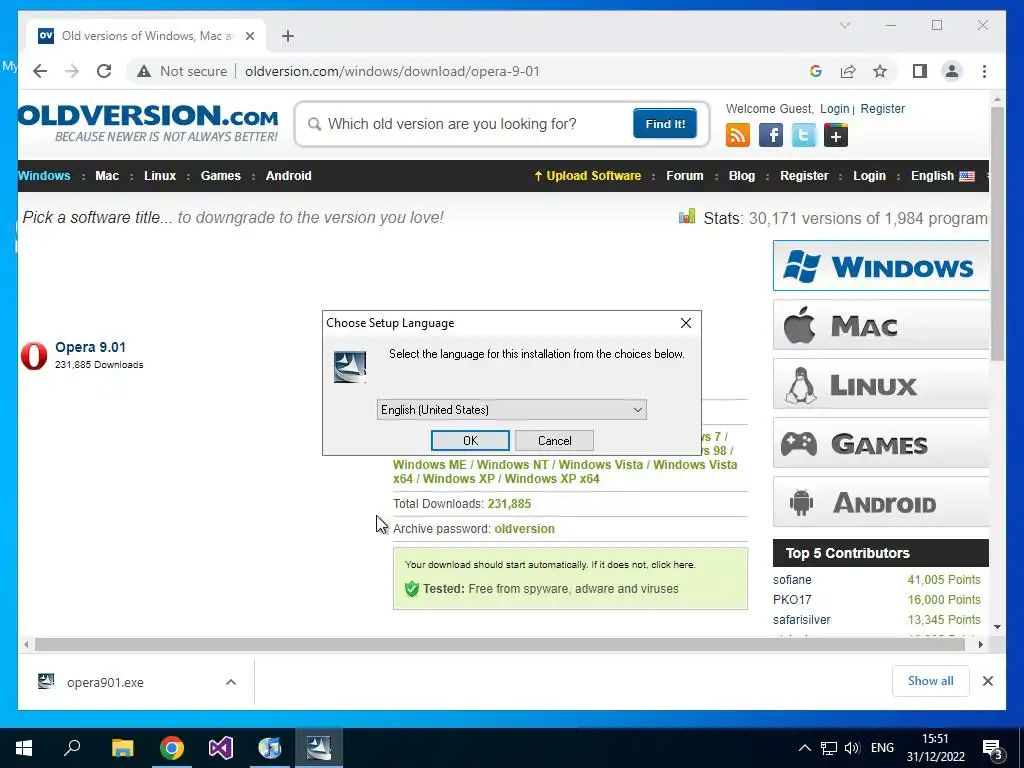1024x768 pixels.
Task: Select Mac in the site nav bar
Action: coord(107,176)
